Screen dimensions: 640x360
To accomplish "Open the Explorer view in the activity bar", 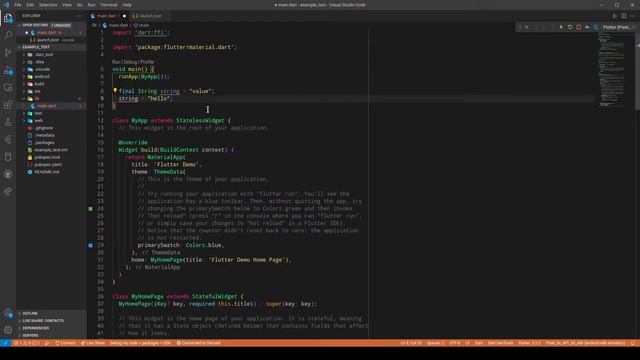I will (8, 18).
